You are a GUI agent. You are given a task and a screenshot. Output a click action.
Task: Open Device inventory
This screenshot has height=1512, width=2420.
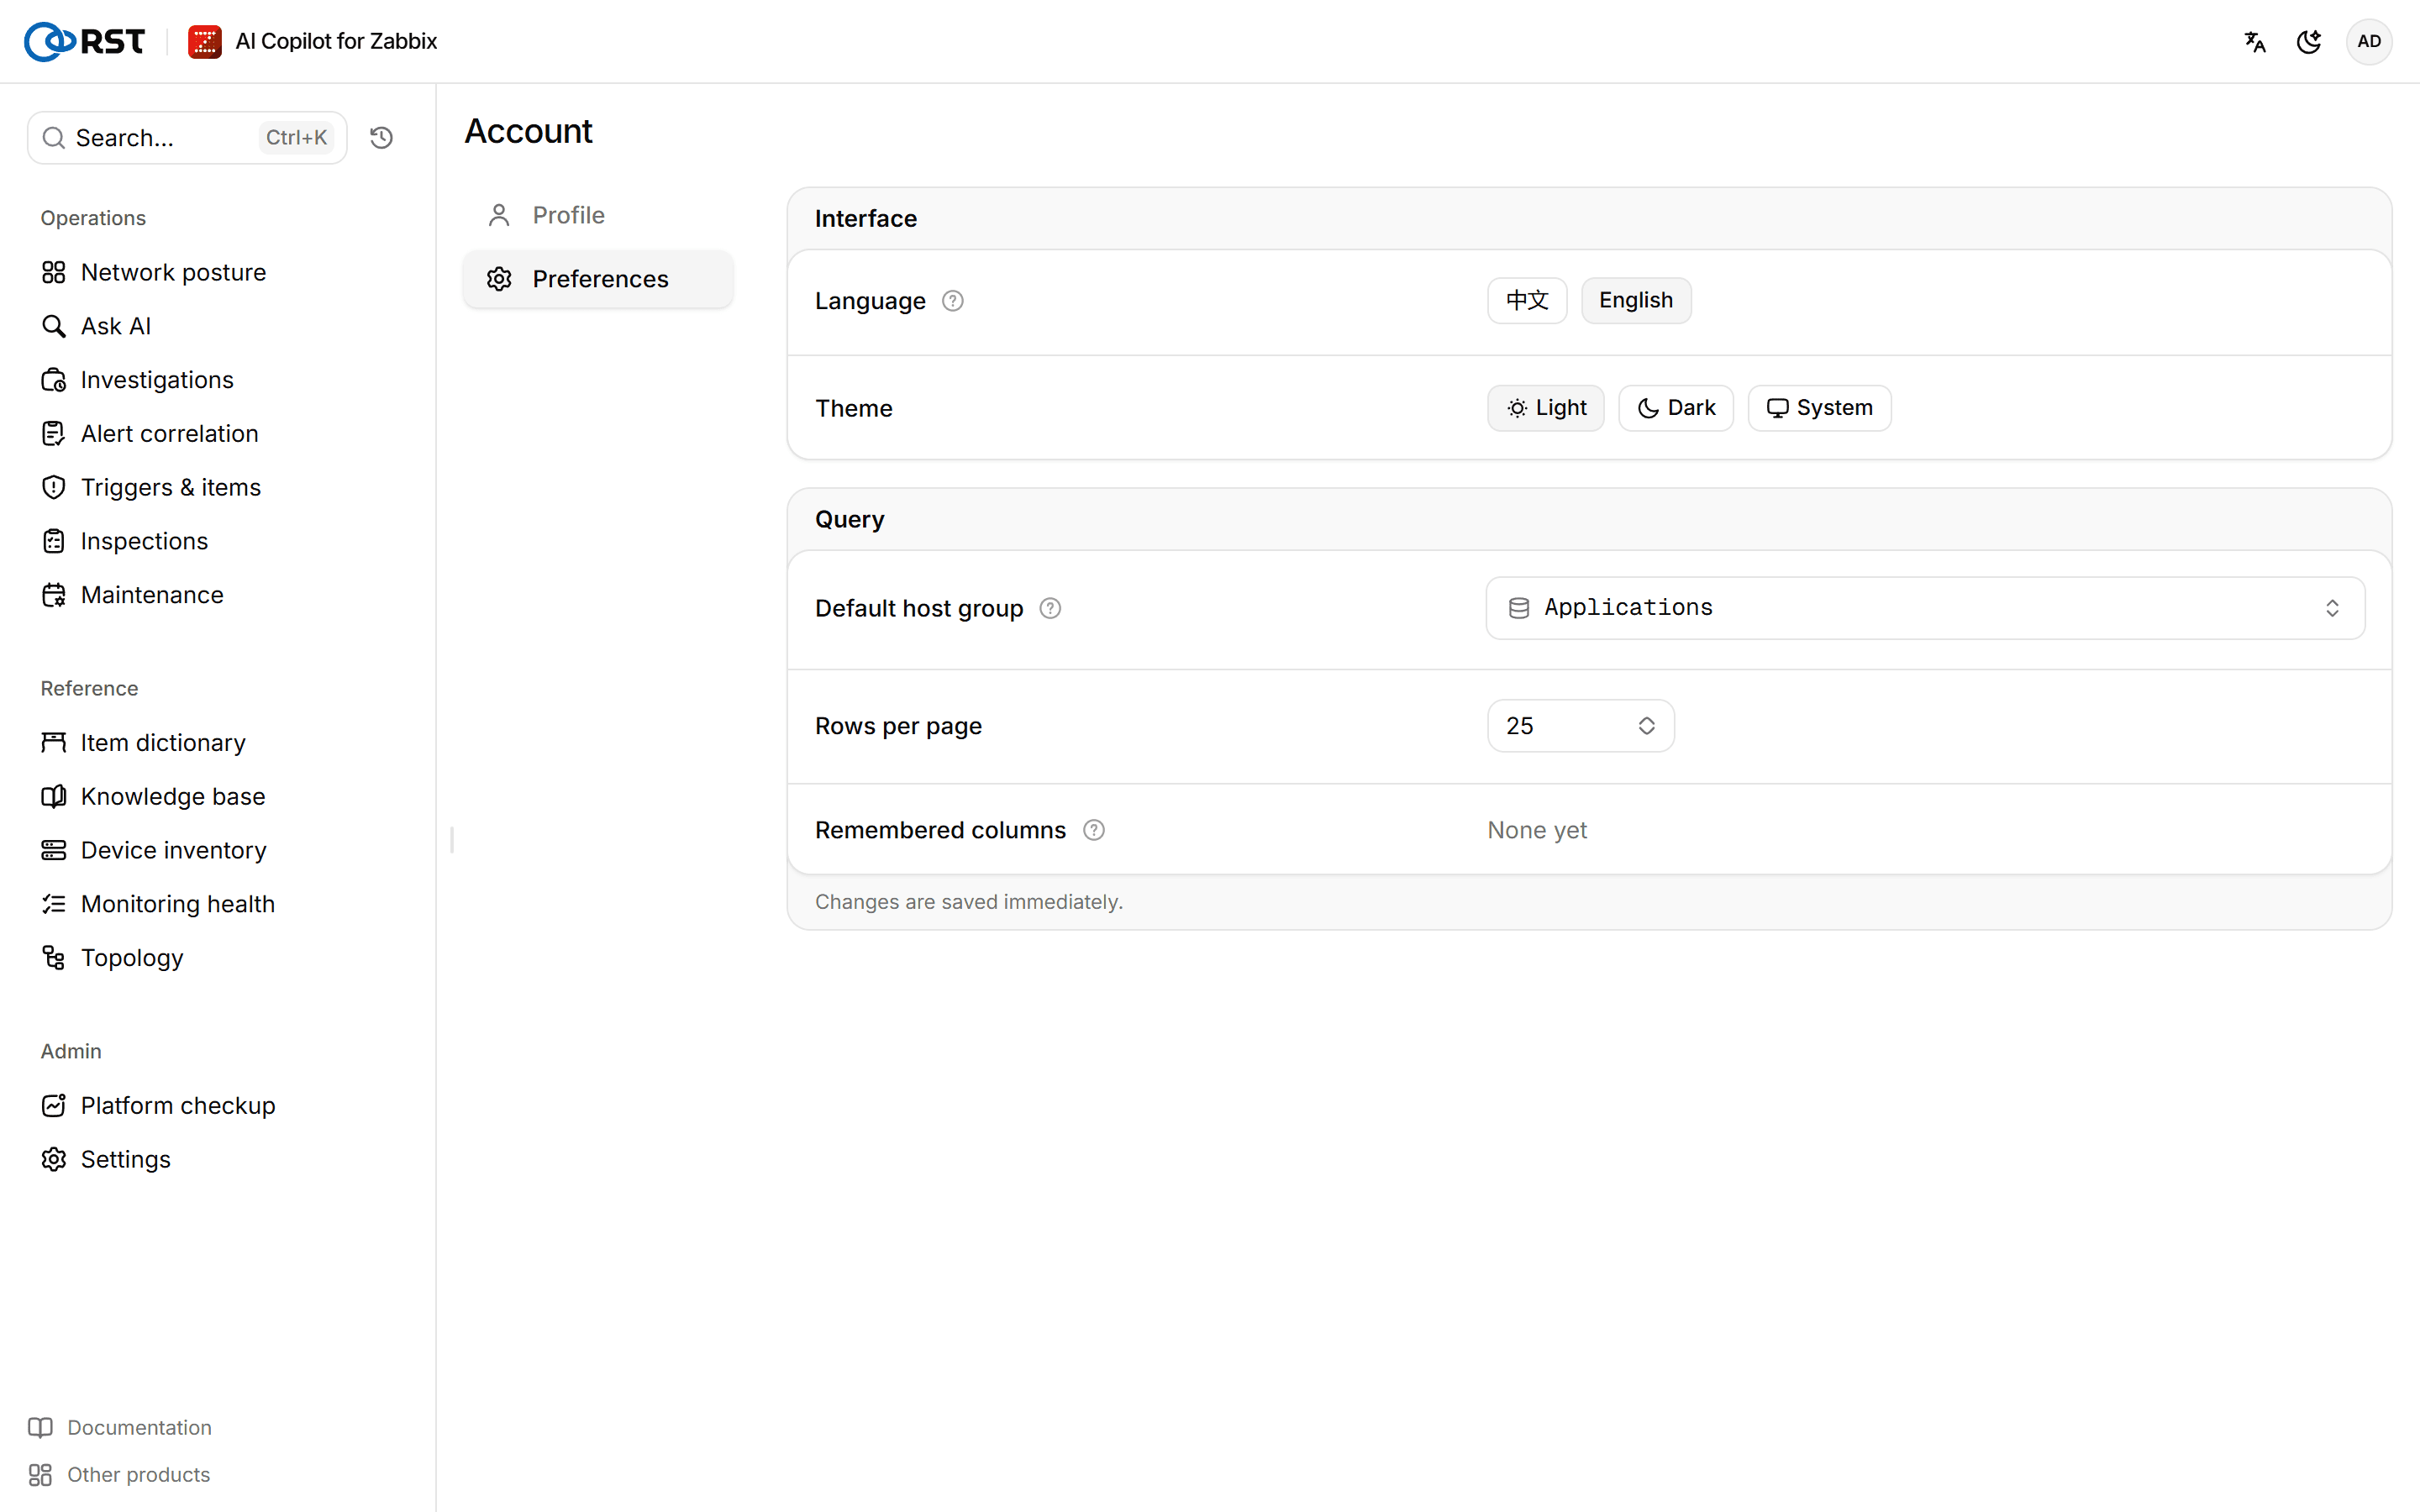point(217,850)
